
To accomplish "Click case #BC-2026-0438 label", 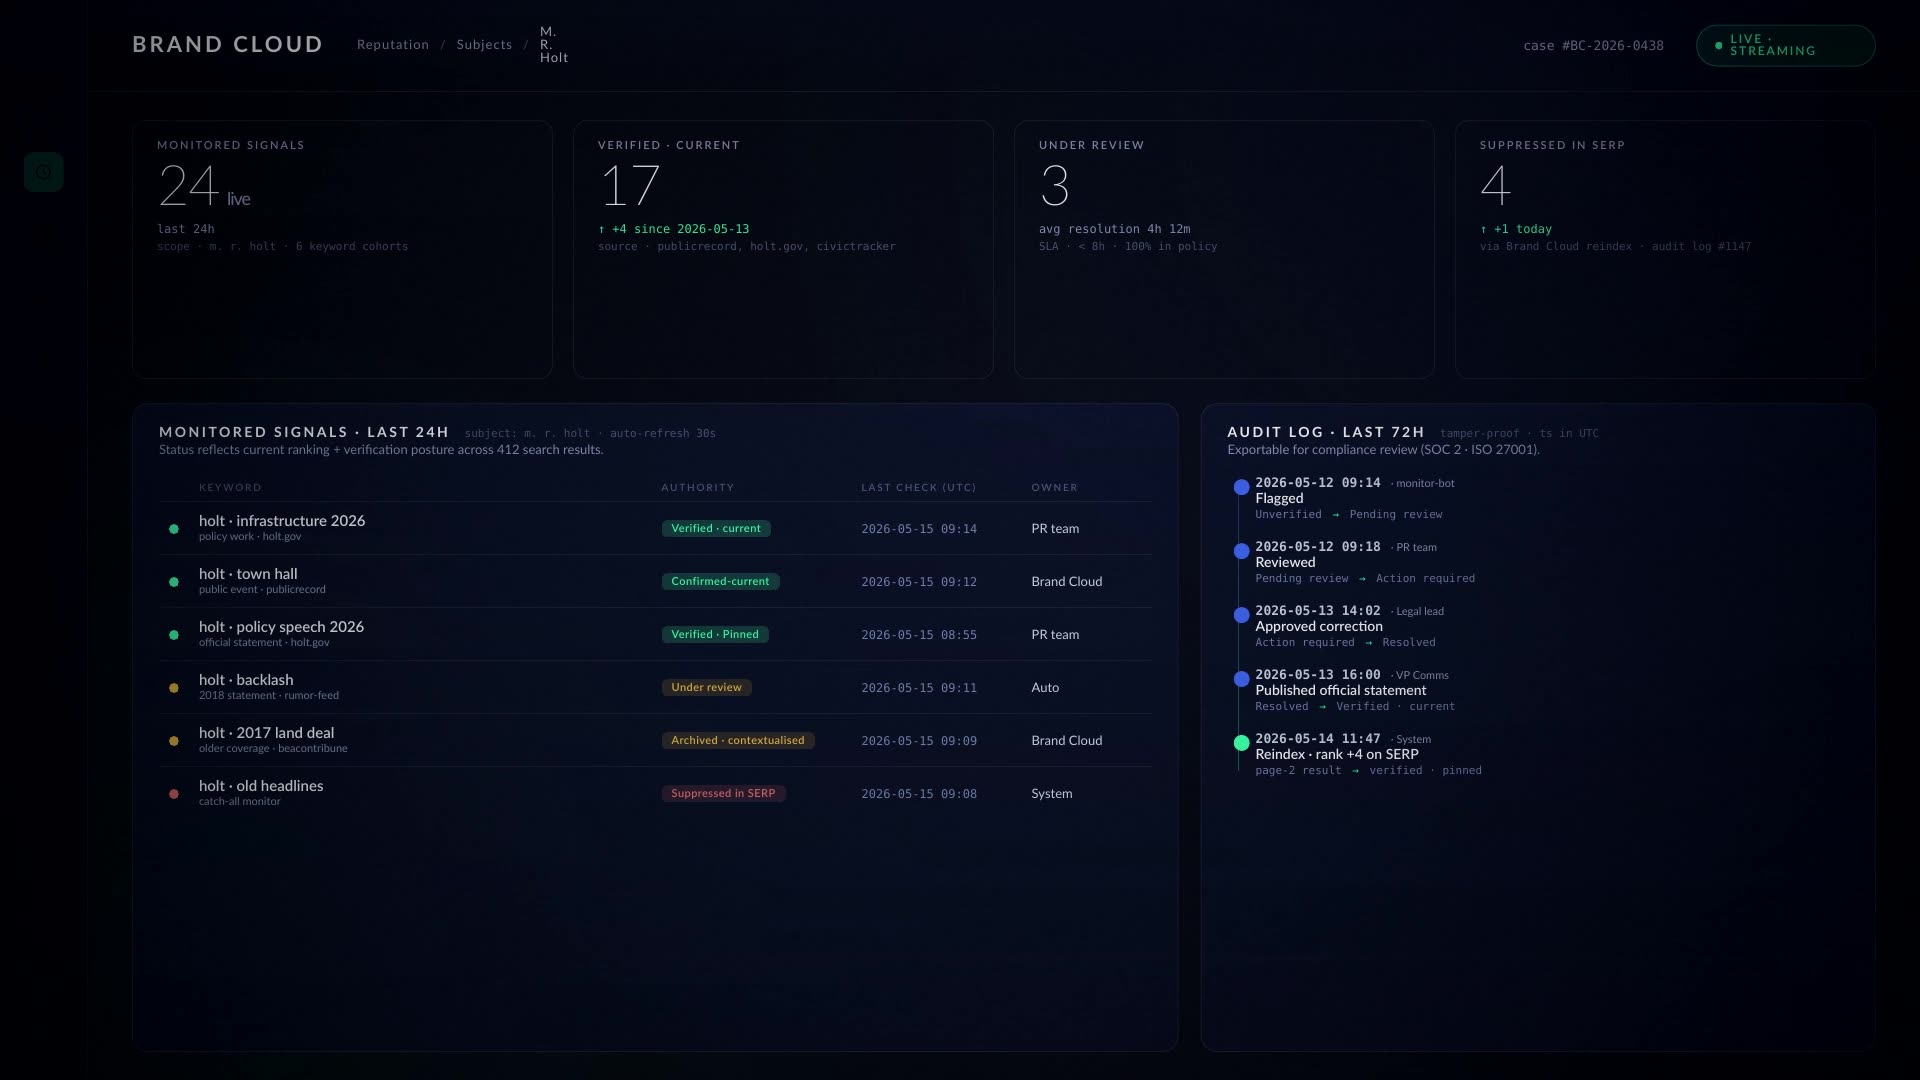I will pyautogui.click(x=1594, y=46).
